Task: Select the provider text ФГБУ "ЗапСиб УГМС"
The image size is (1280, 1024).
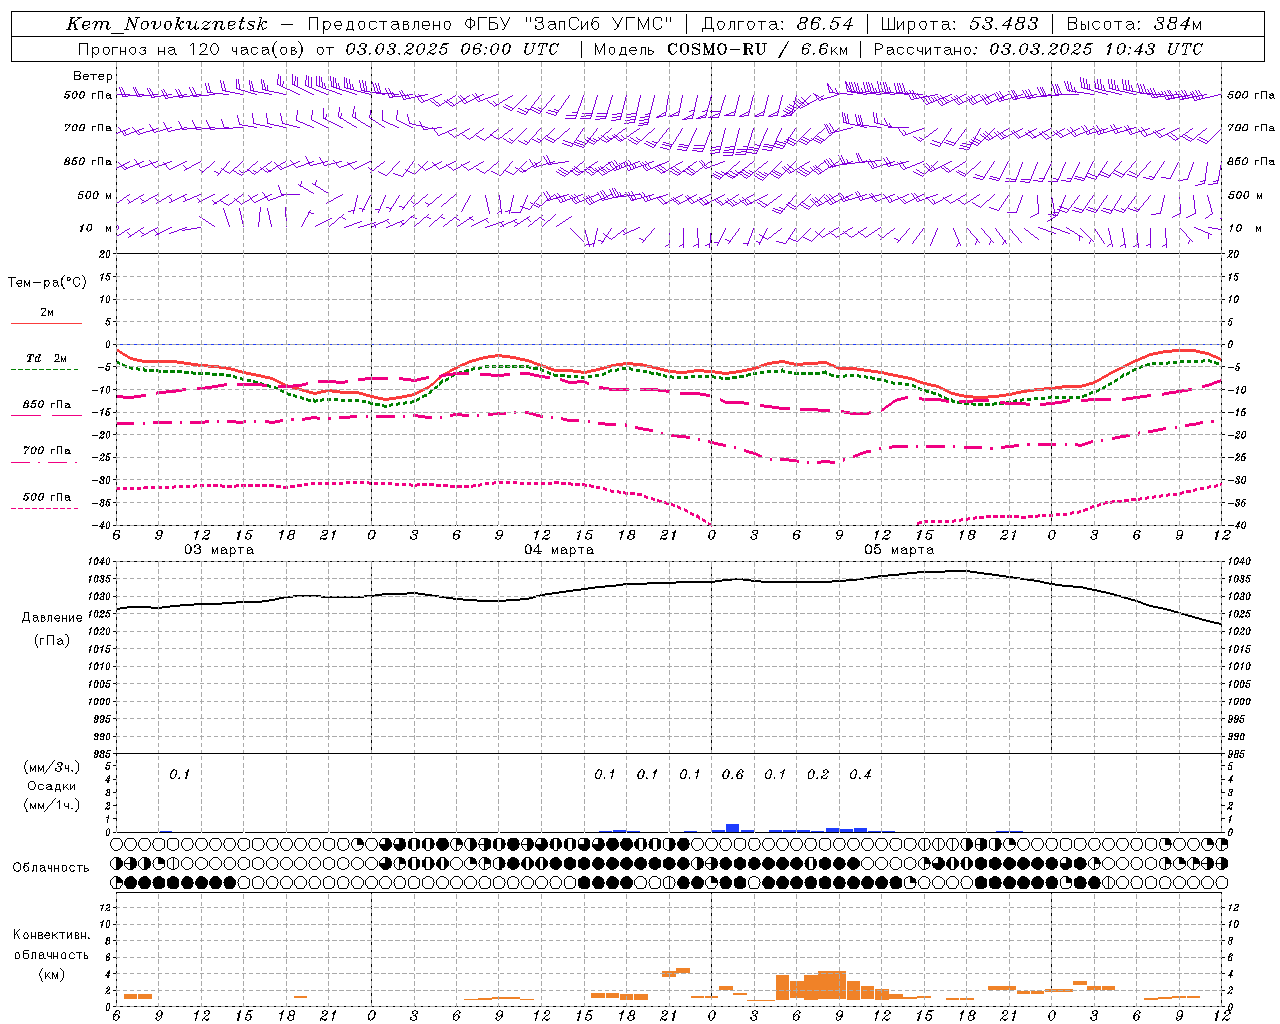Action: (x=568, y=24)
